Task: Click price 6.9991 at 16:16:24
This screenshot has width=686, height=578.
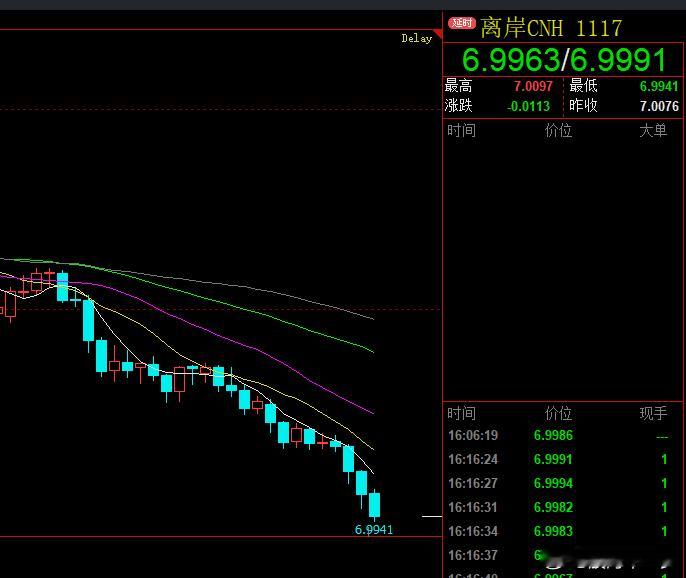Action: click(x=553, y=459)
